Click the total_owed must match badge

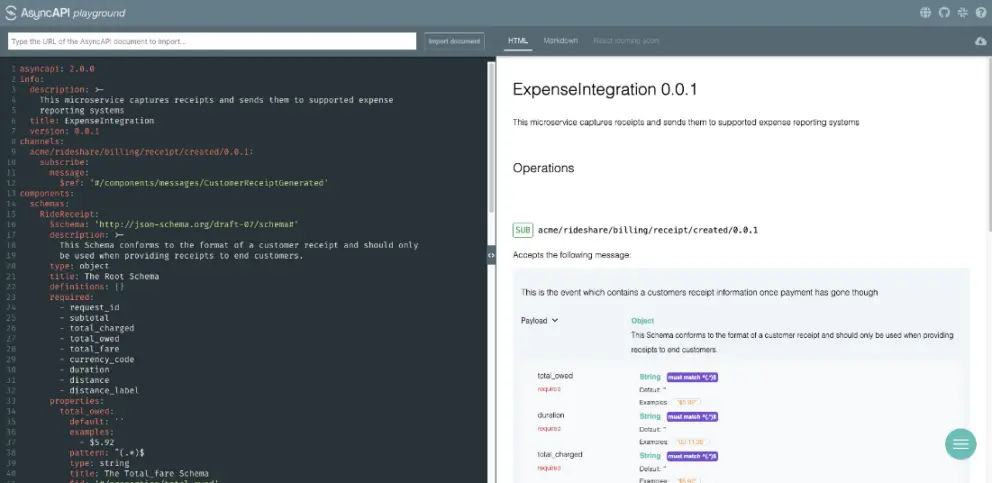coord(692,377)
